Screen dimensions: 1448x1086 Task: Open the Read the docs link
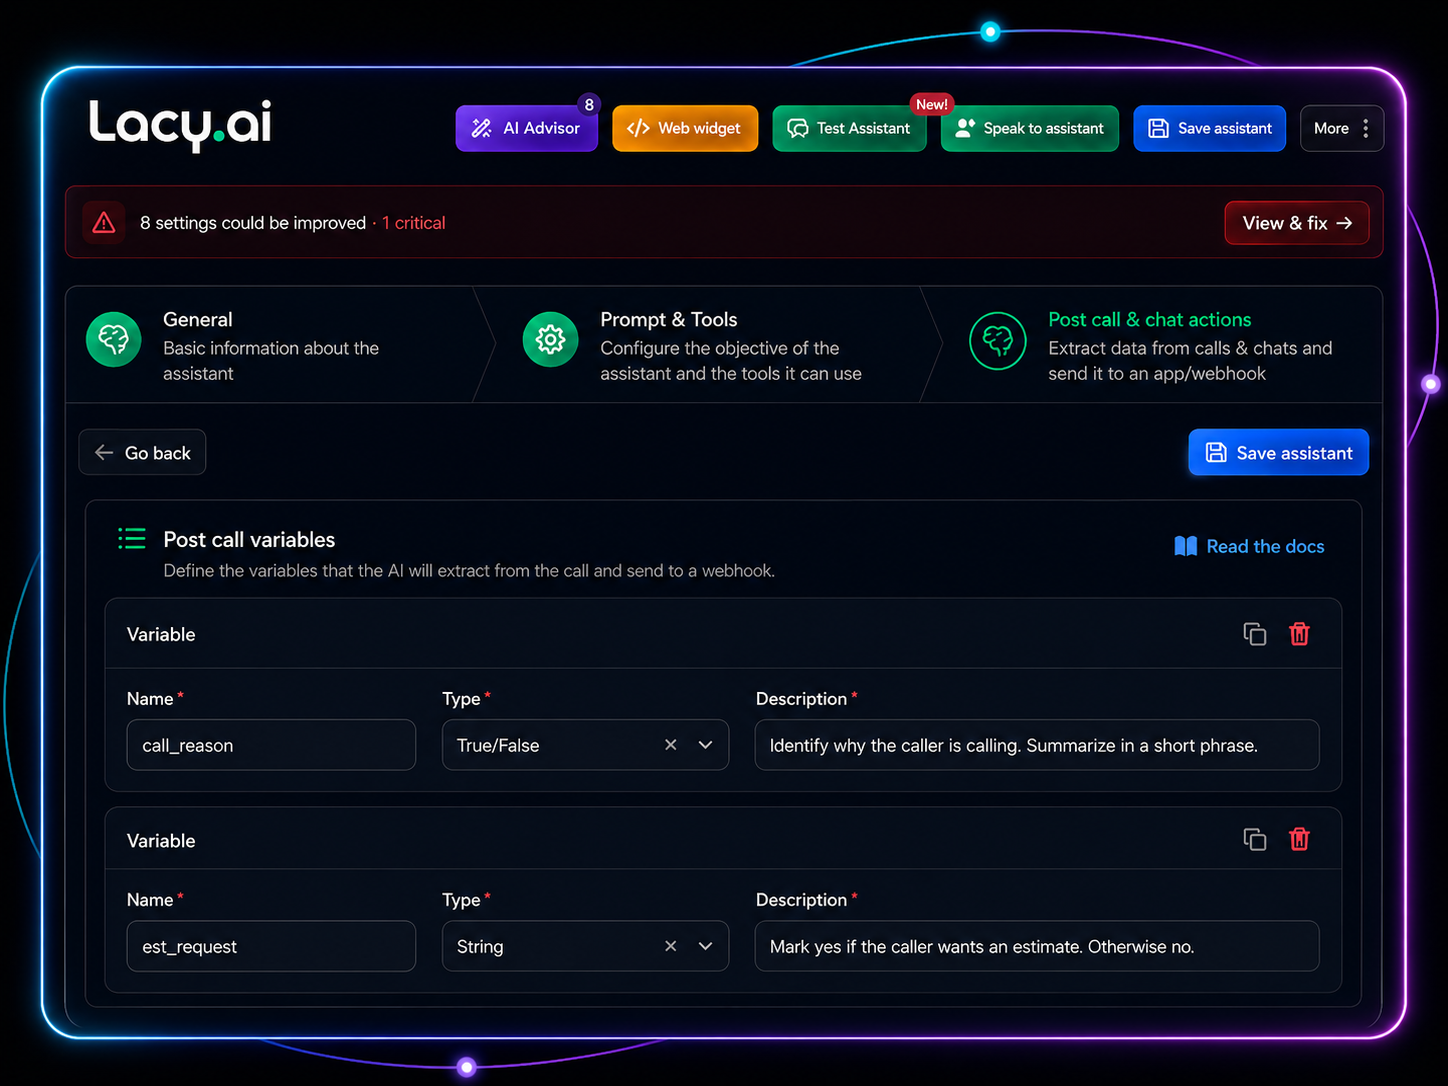point(1249,546)
